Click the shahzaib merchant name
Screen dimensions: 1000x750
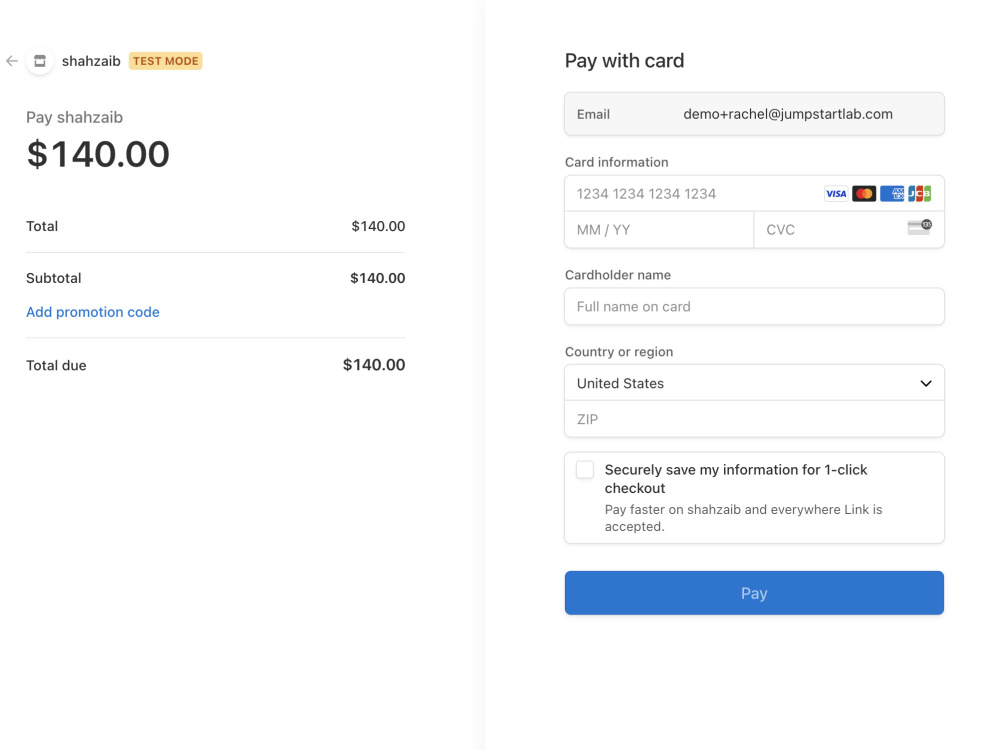pos(91,61)
